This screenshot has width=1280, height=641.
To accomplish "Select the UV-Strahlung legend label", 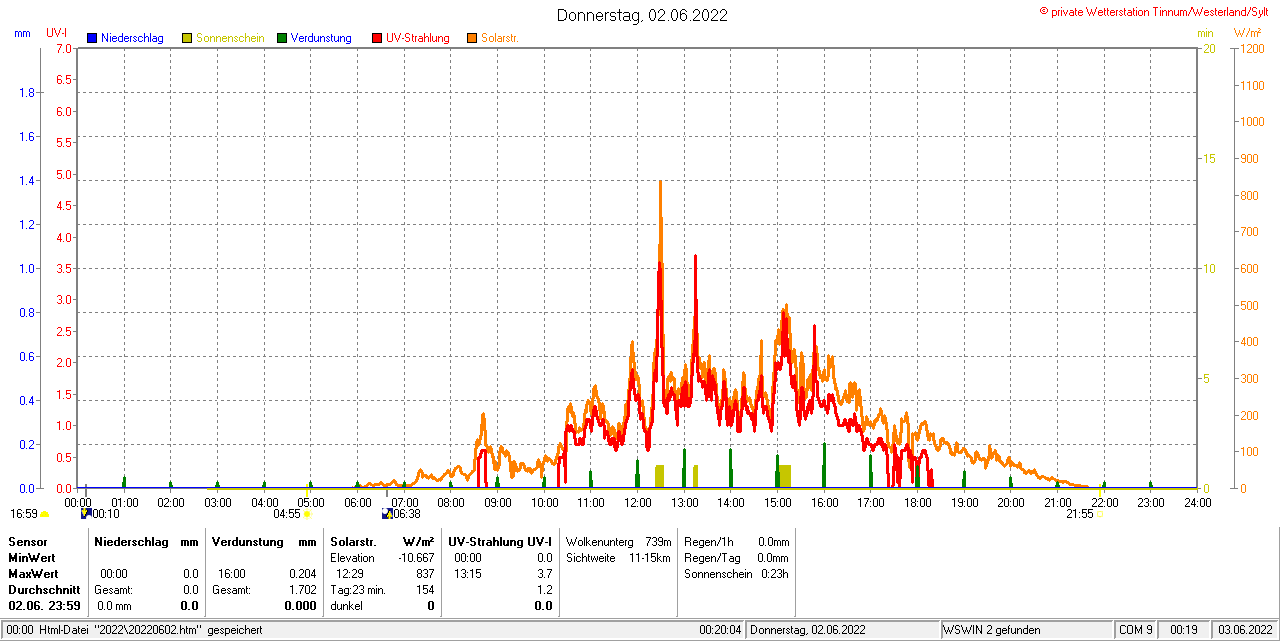I will [x=418, y=38].
